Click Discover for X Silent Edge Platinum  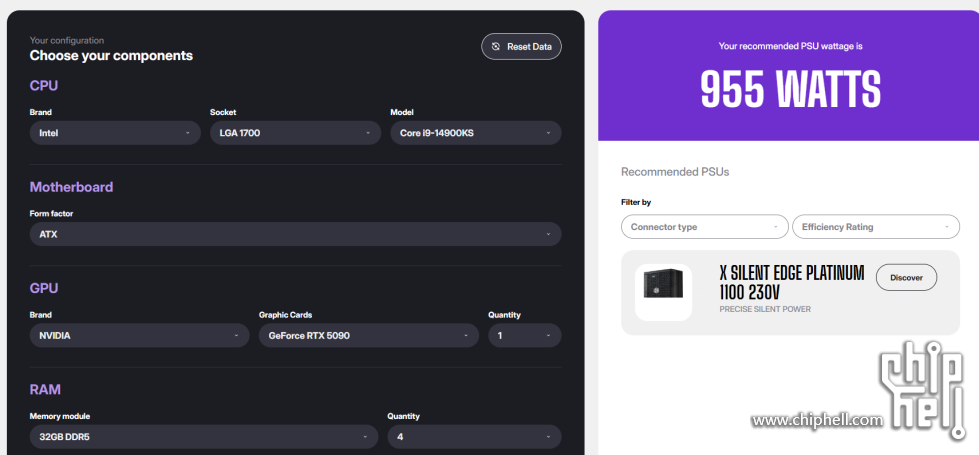coord(906,278)
